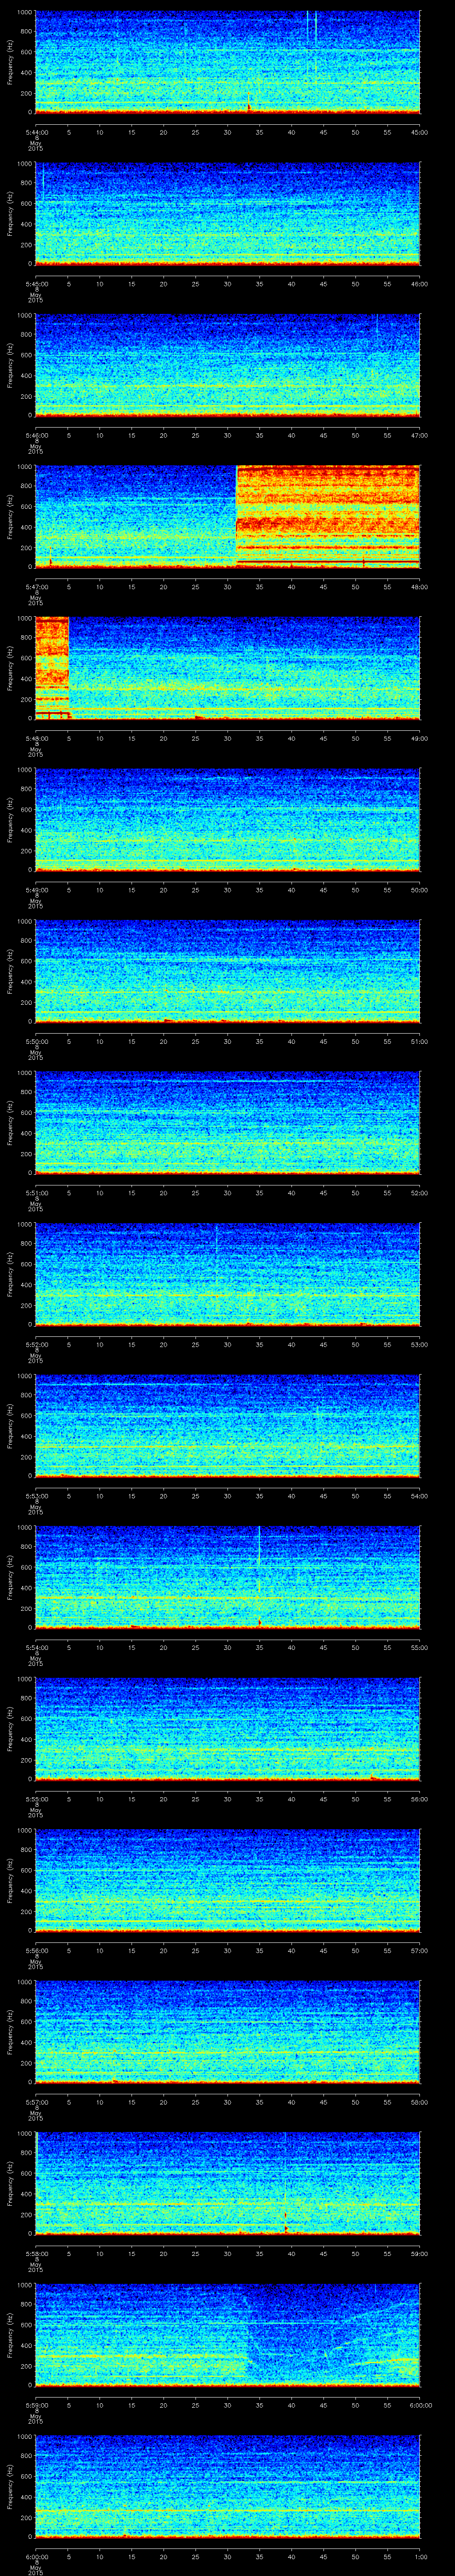455x2576 pixels.
Task: Click the '1:00' end label of the last panel
Action: 420,2556
